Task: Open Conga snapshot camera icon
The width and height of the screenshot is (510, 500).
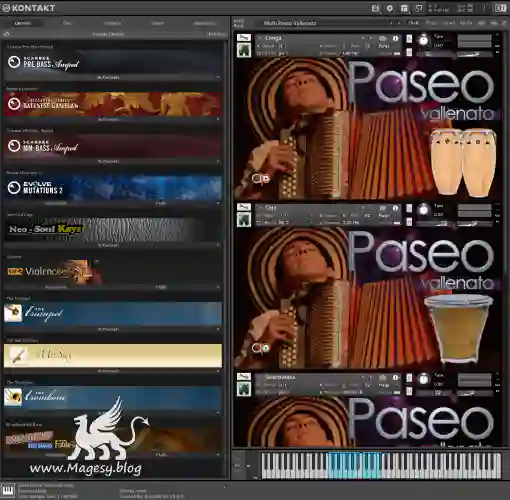Action: (383, 39)
